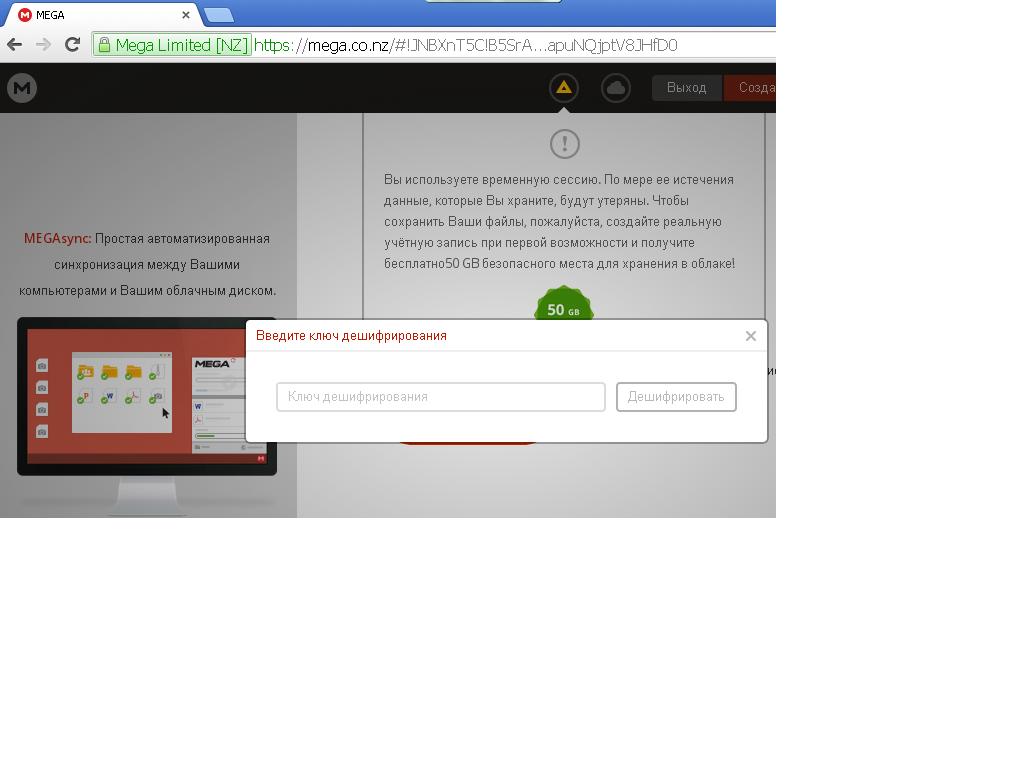Open the cloud drive icon
The height and width of the screenshot is (768, 1024).
(x=615, y=88)
